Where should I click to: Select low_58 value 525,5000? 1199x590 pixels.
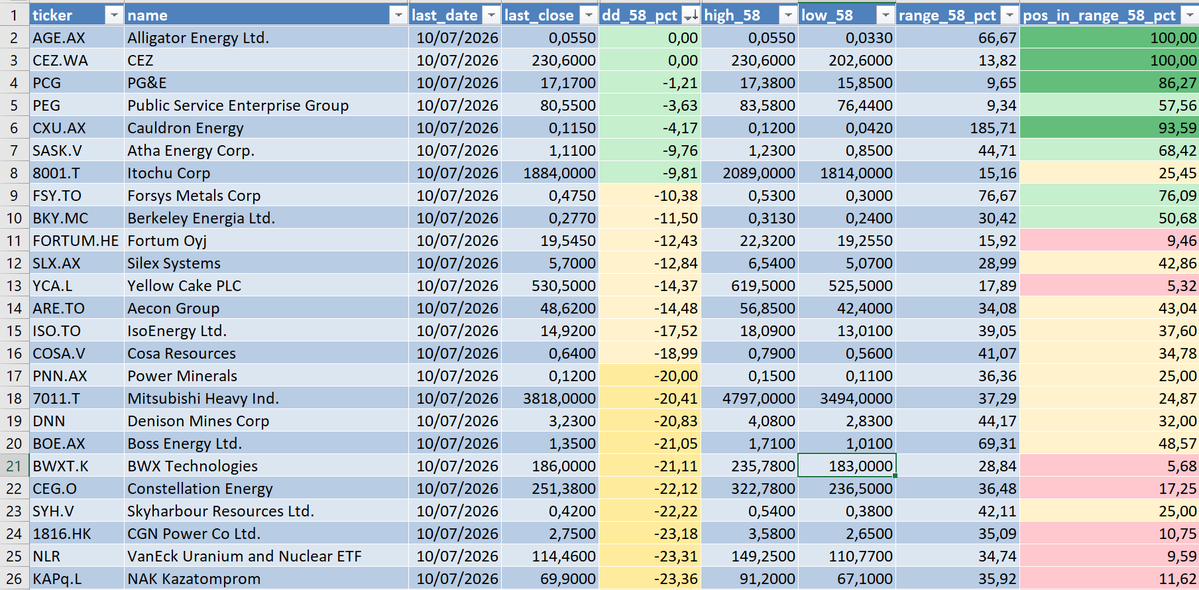pyautogui.click(x=846, y=286)
